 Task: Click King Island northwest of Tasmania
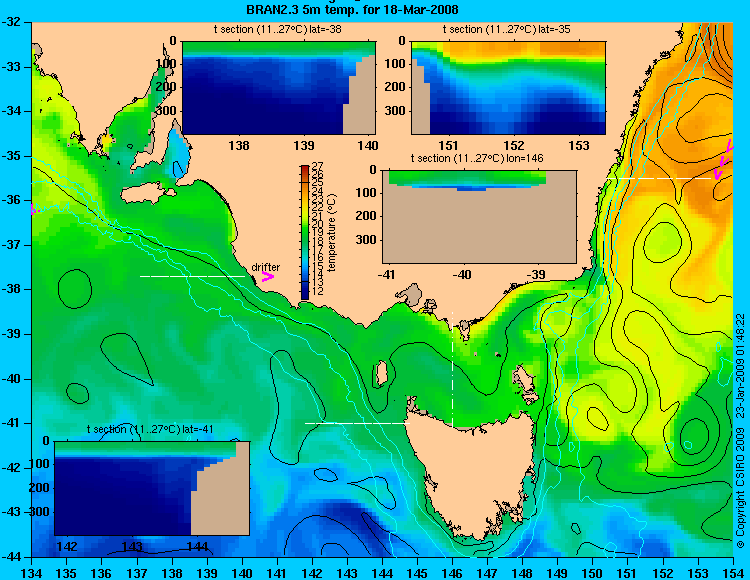(380, 373)
